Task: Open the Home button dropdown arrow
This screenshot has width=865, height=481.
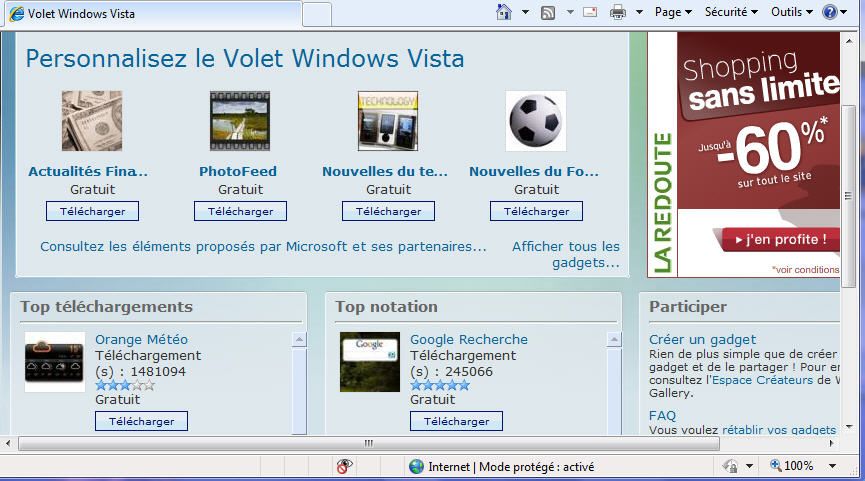Action: pyautogui.click(x=525, y=12)
